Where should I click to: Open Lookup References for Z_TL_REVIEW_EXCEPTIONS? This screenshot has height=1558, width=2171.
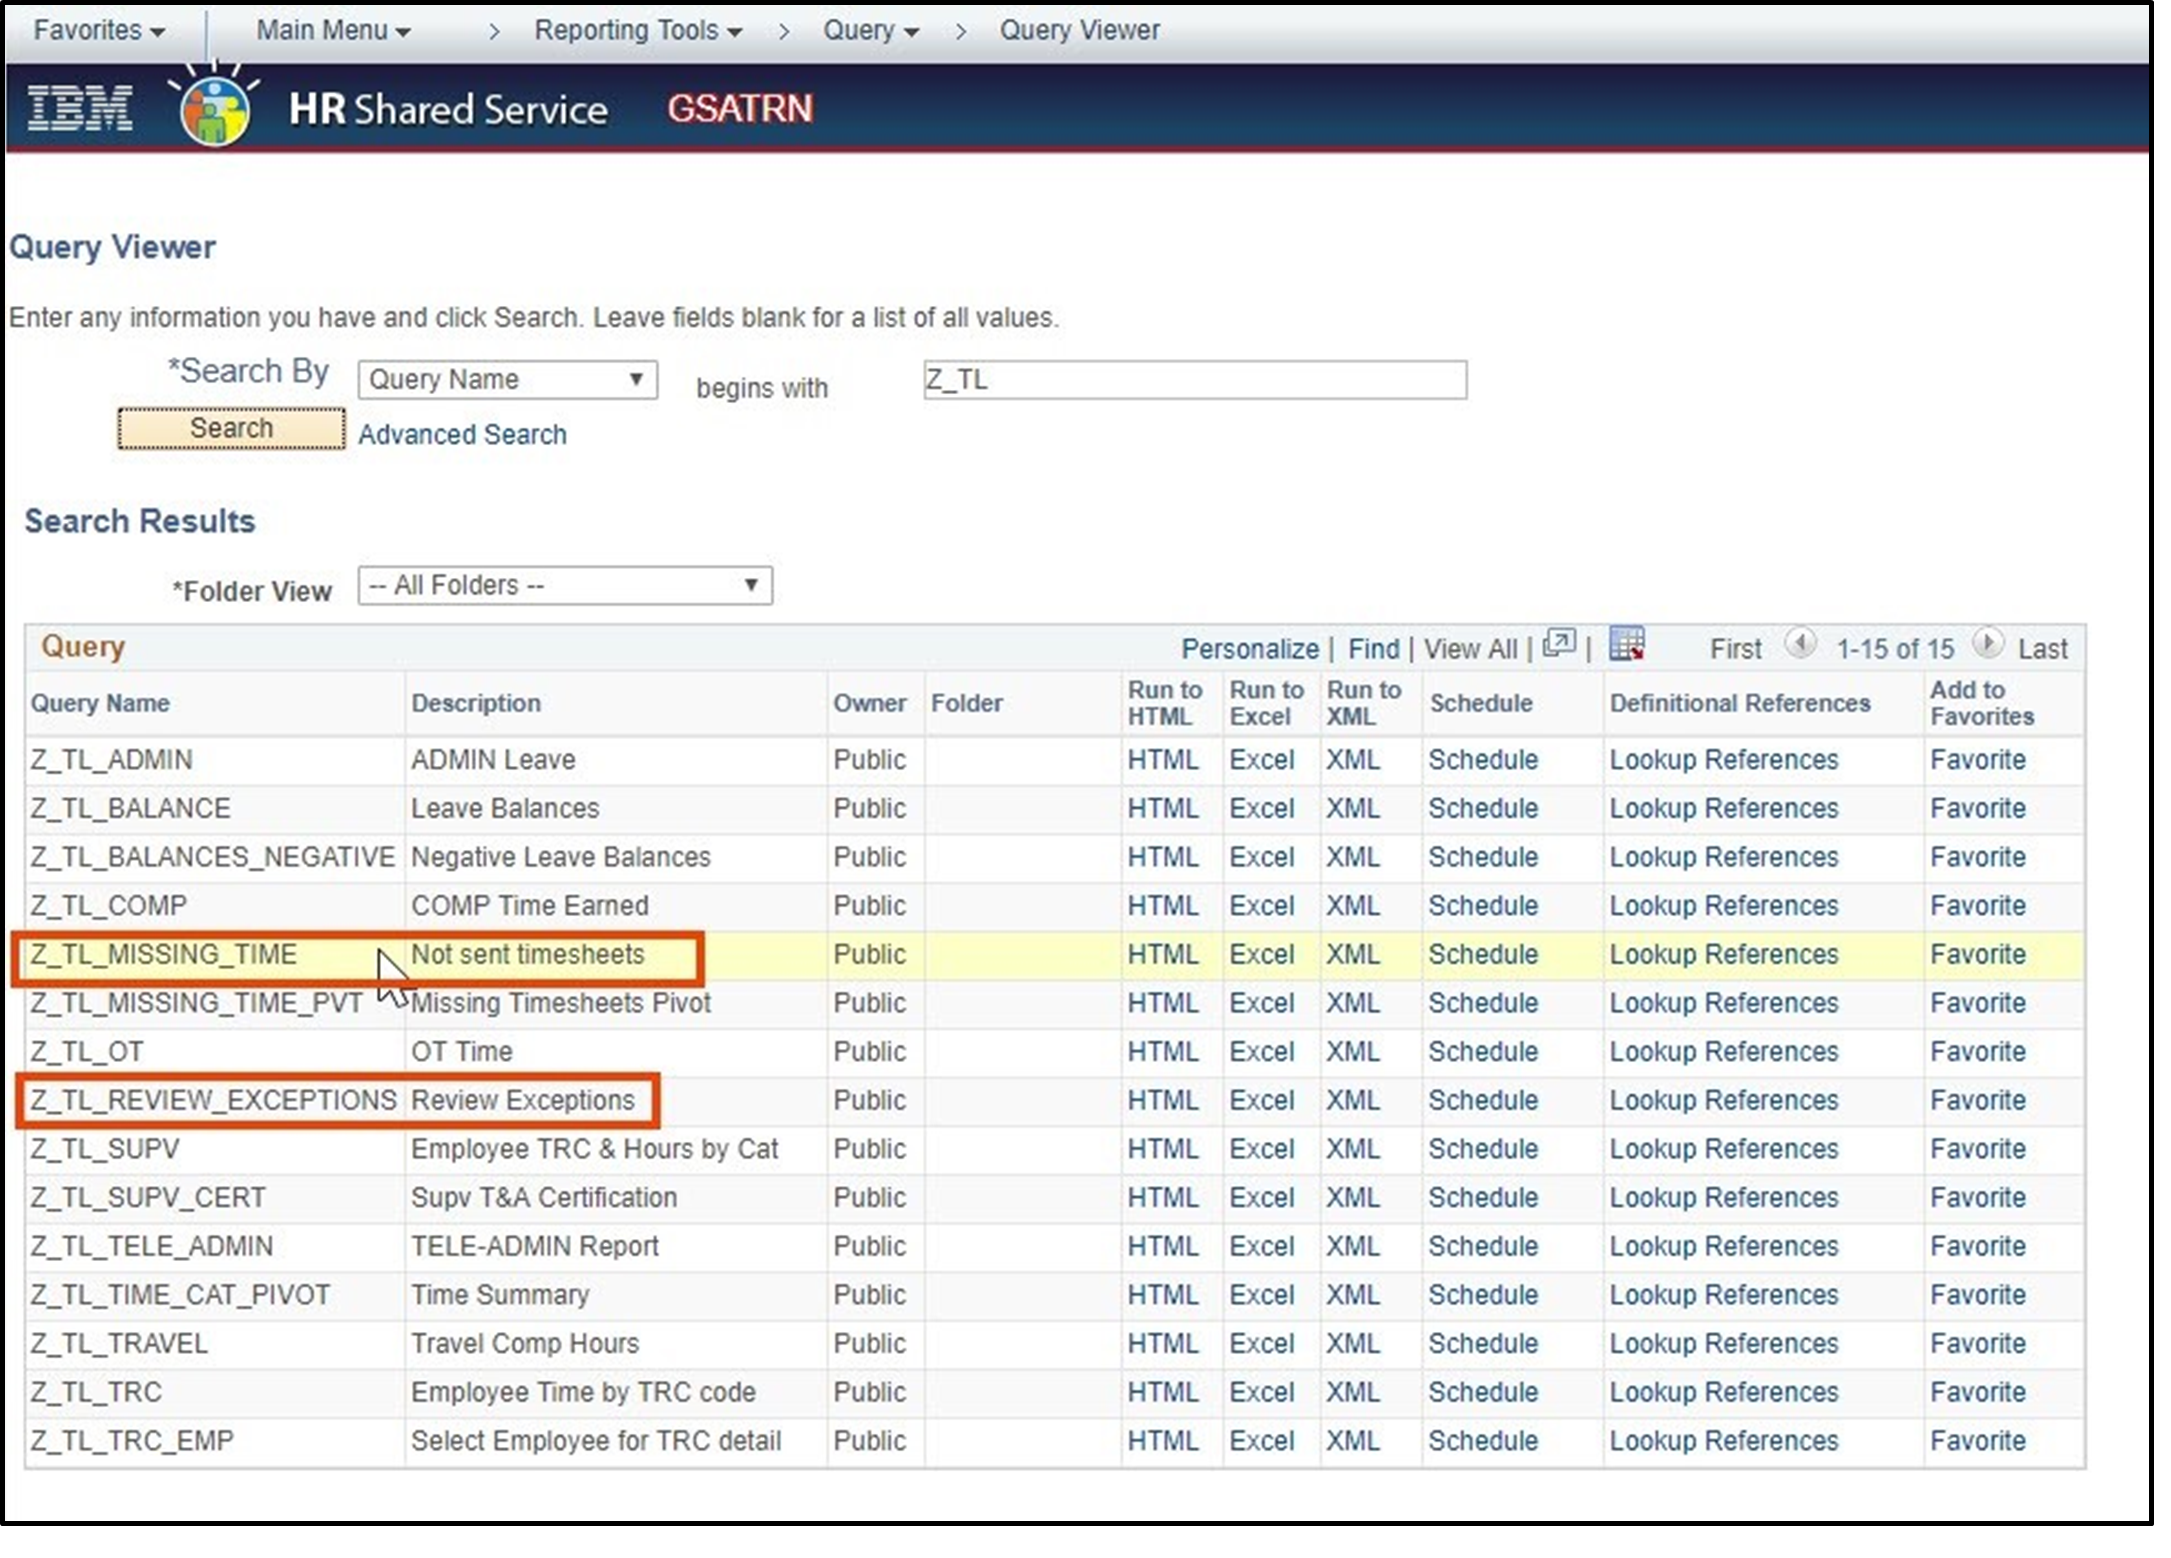1724,1100
